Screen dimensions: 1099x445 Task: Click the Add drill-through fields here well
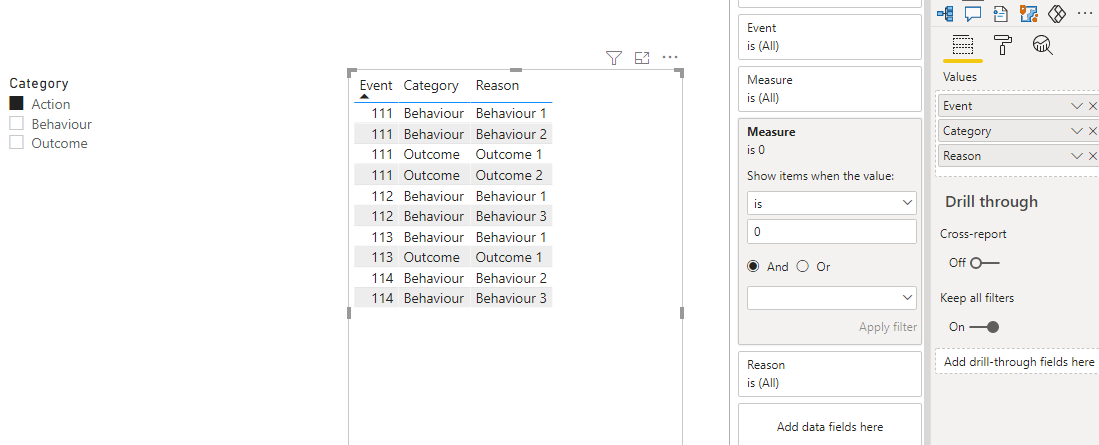point(1018,362)
